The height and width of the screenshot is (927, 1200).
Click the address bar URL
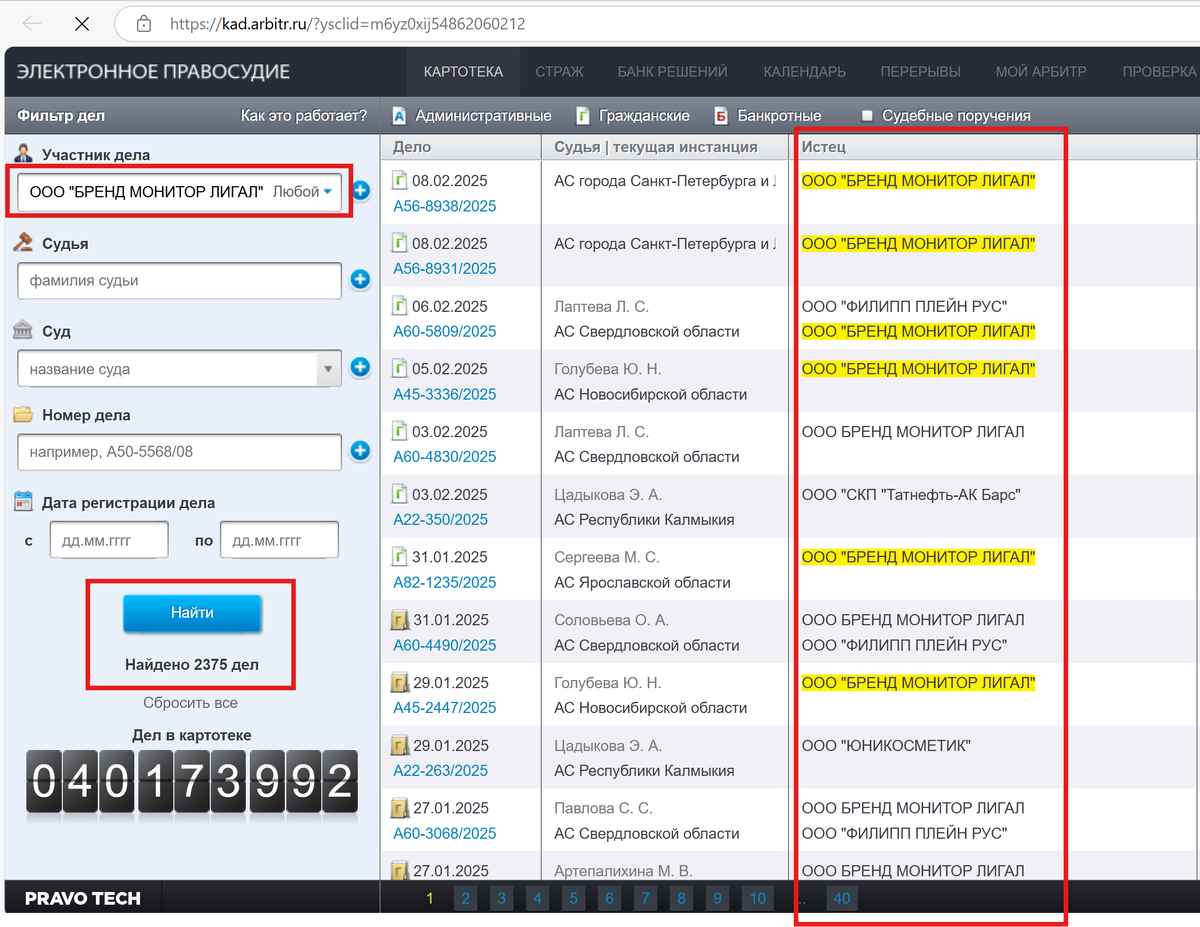pos(347,23)
